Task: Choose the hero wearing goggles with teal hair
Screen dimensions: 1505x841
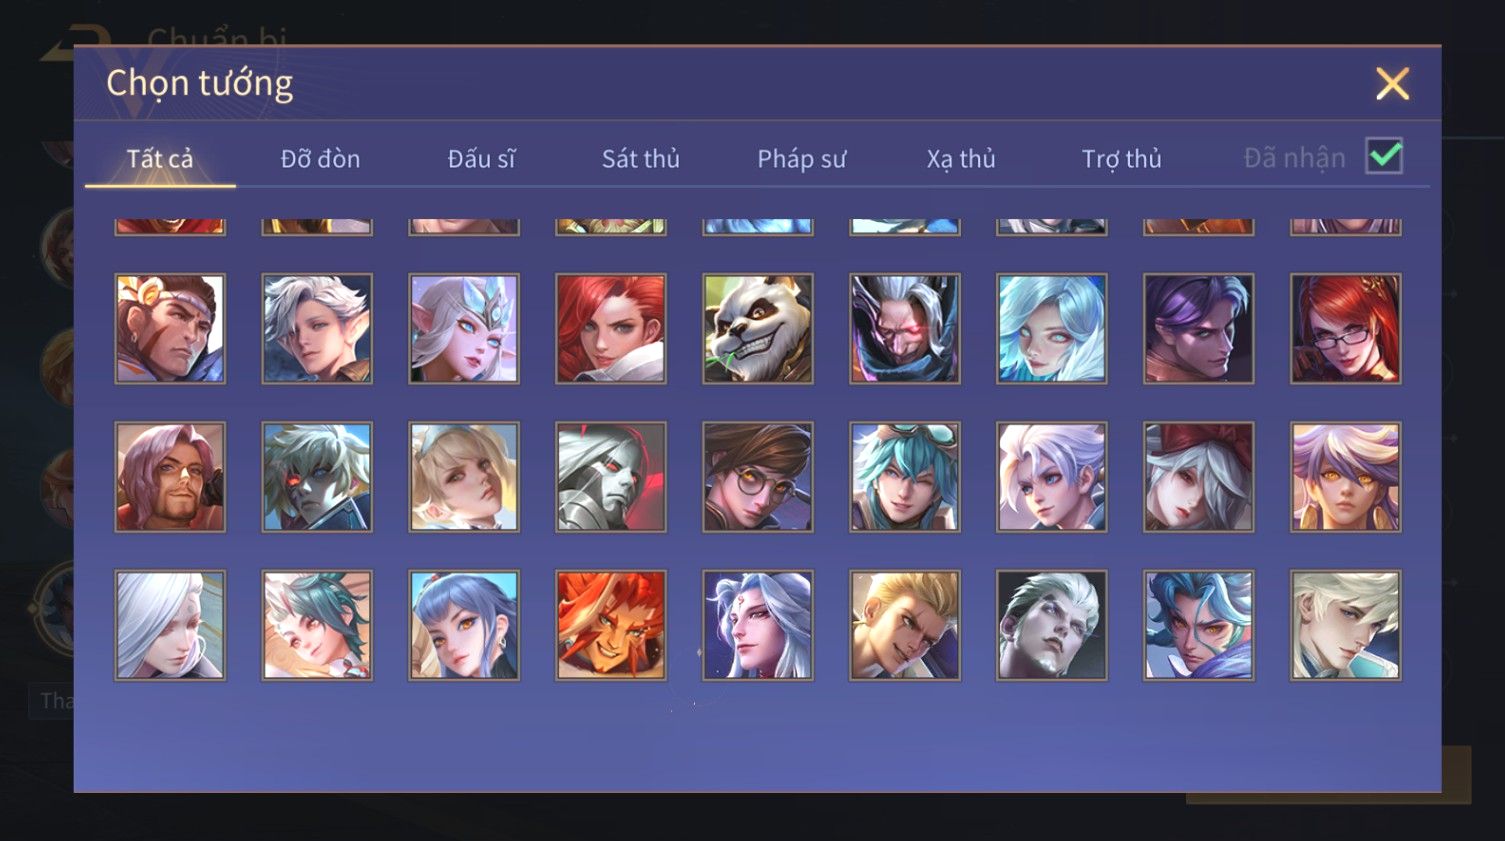Action: point(905,477)
